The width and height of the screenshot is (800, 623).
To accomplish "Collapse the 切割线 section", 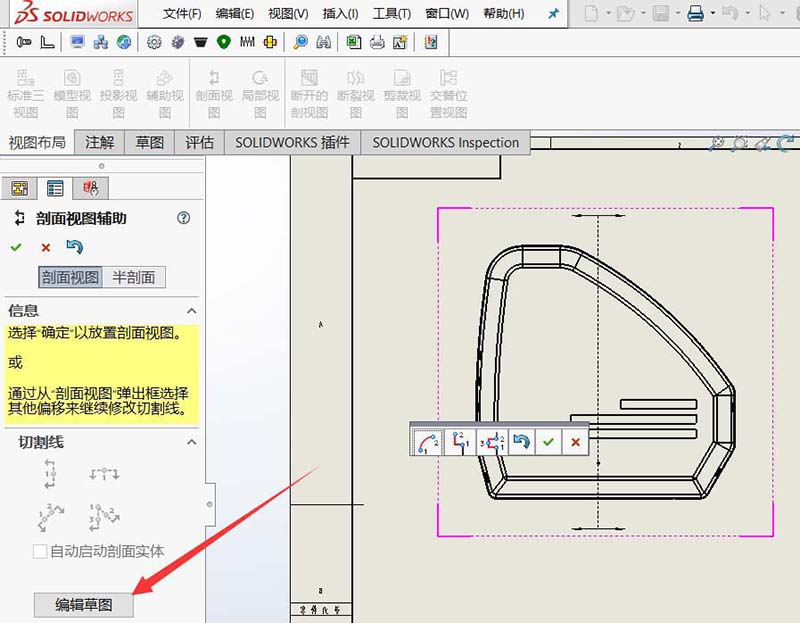I will coord(191,442).
